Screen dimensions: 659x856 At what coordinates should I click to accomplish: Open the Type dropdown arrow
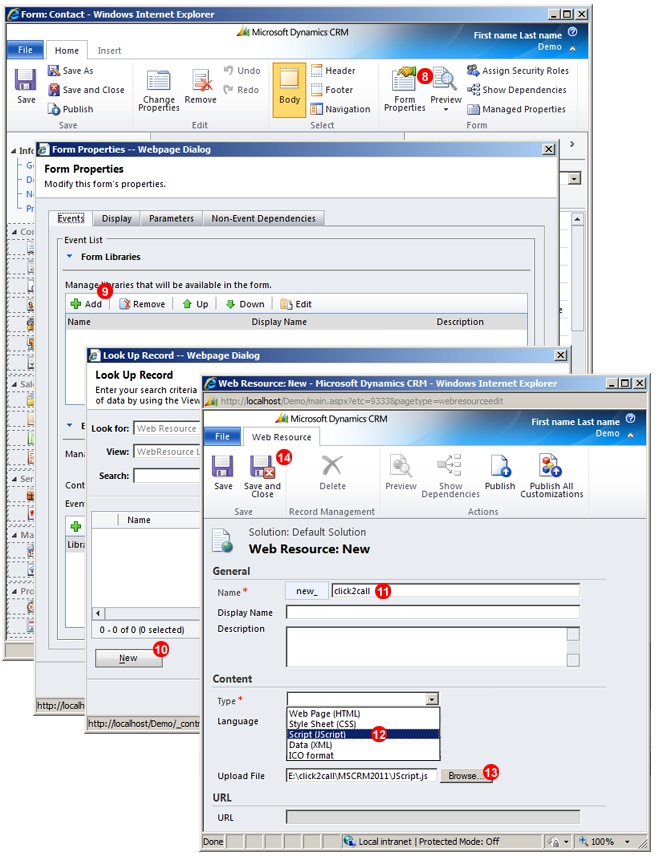click(431, 699)
